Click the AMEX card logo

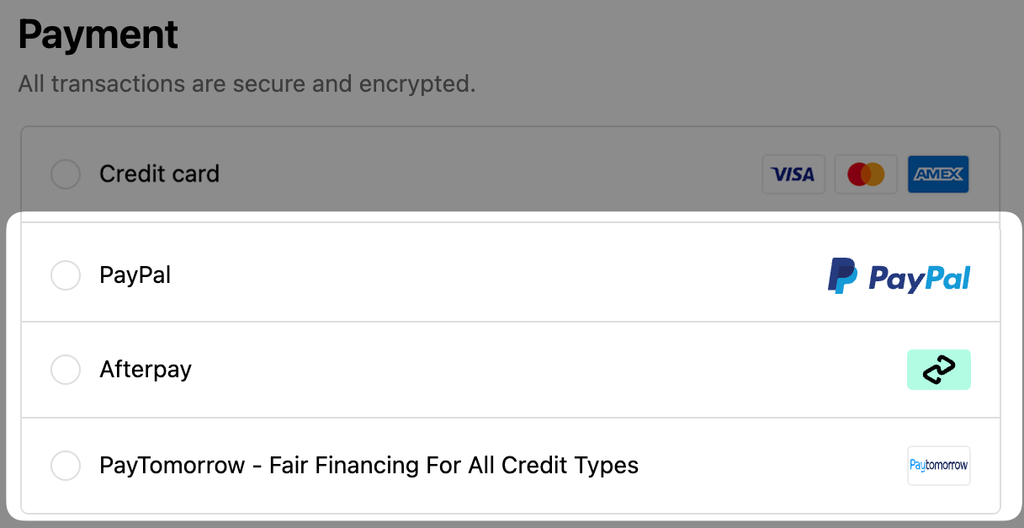click(x=938, y=174)
